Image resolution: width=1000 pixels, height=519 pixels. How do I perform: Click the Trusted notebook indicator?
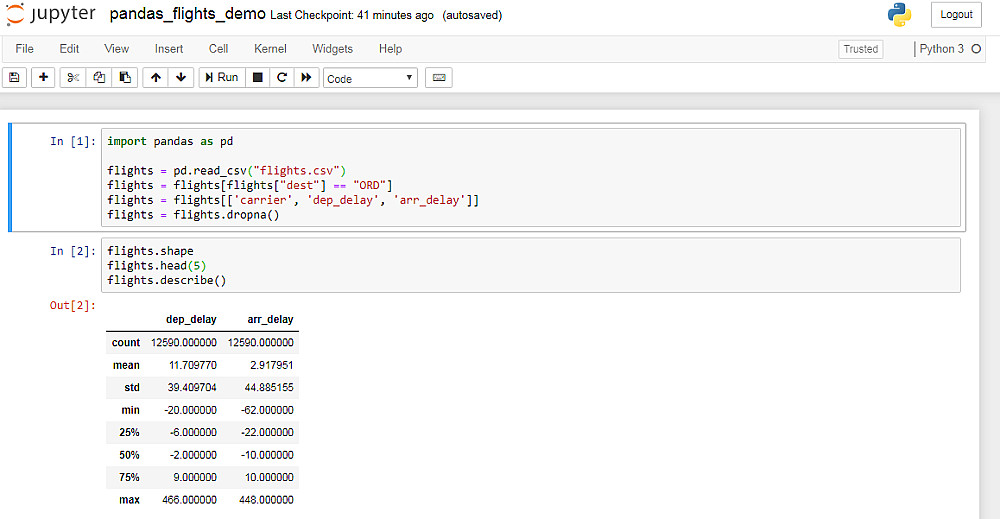(x=860, y=49)
